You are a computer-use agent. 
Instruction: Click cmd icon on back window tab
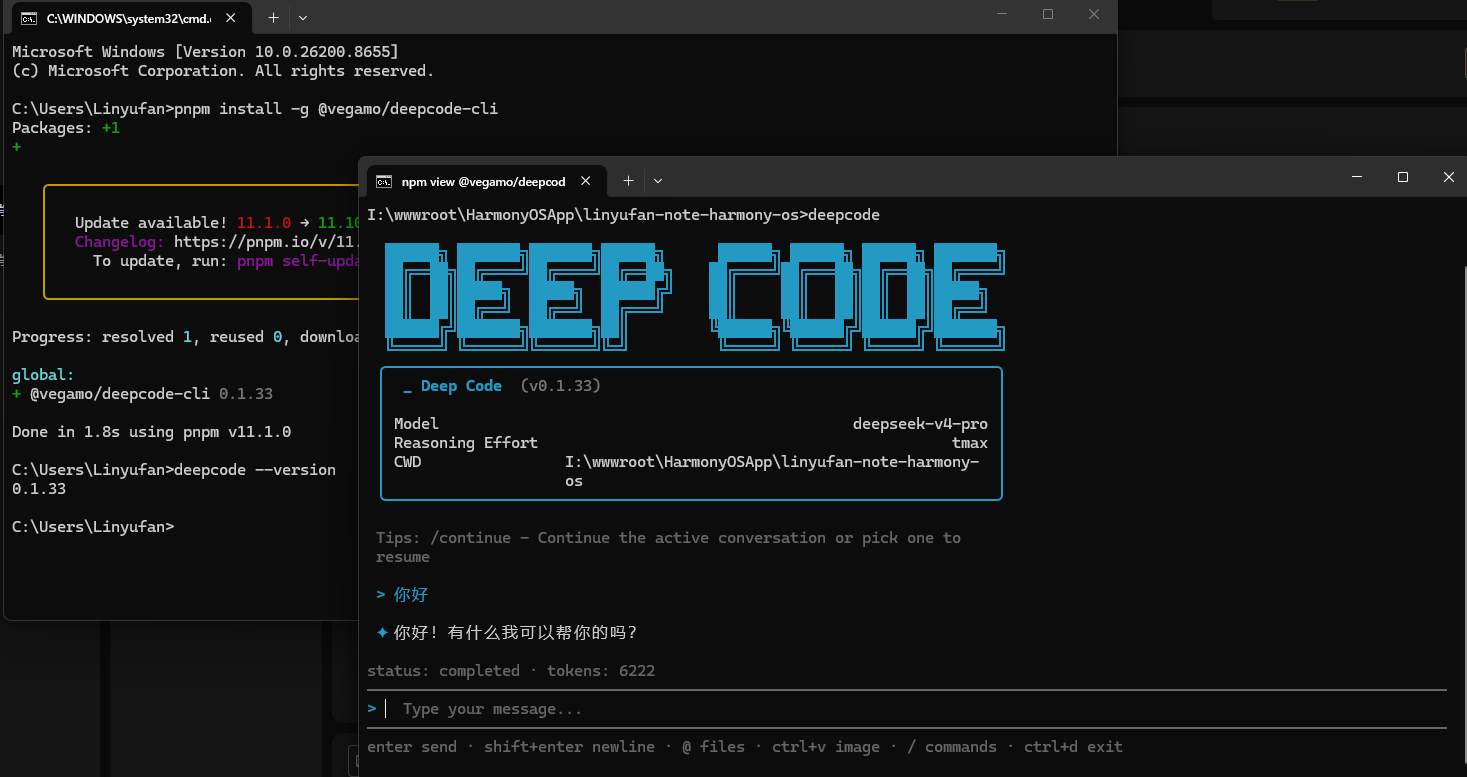tap(30, 18)
